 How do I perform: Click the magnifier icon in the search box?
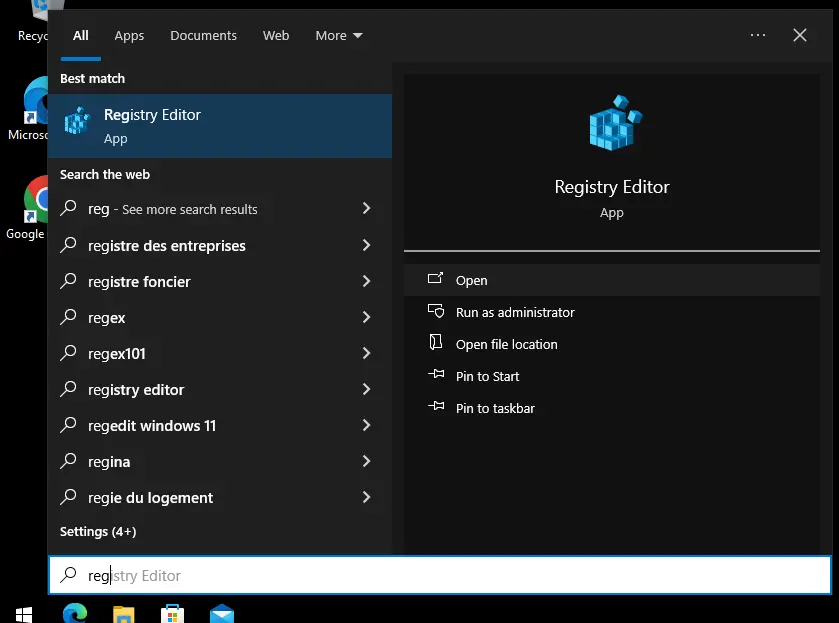click(x=68, y=575)
